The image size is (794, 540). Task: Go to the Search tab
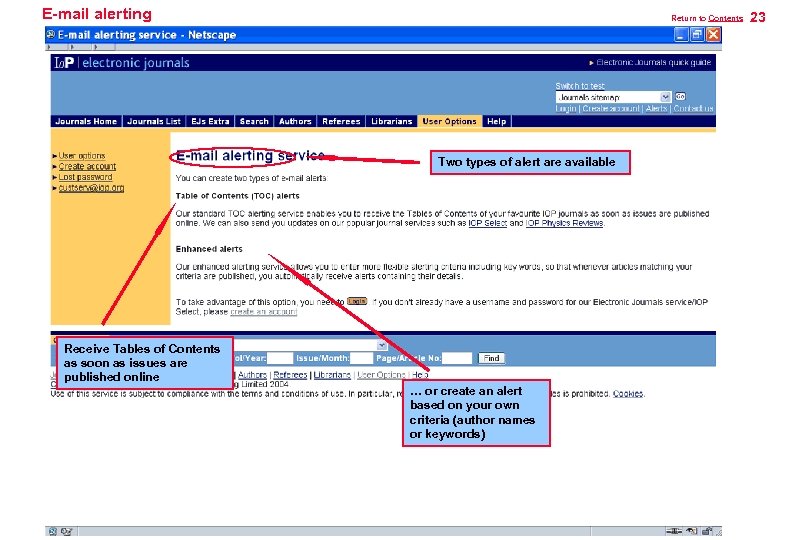tap(254, 122)
